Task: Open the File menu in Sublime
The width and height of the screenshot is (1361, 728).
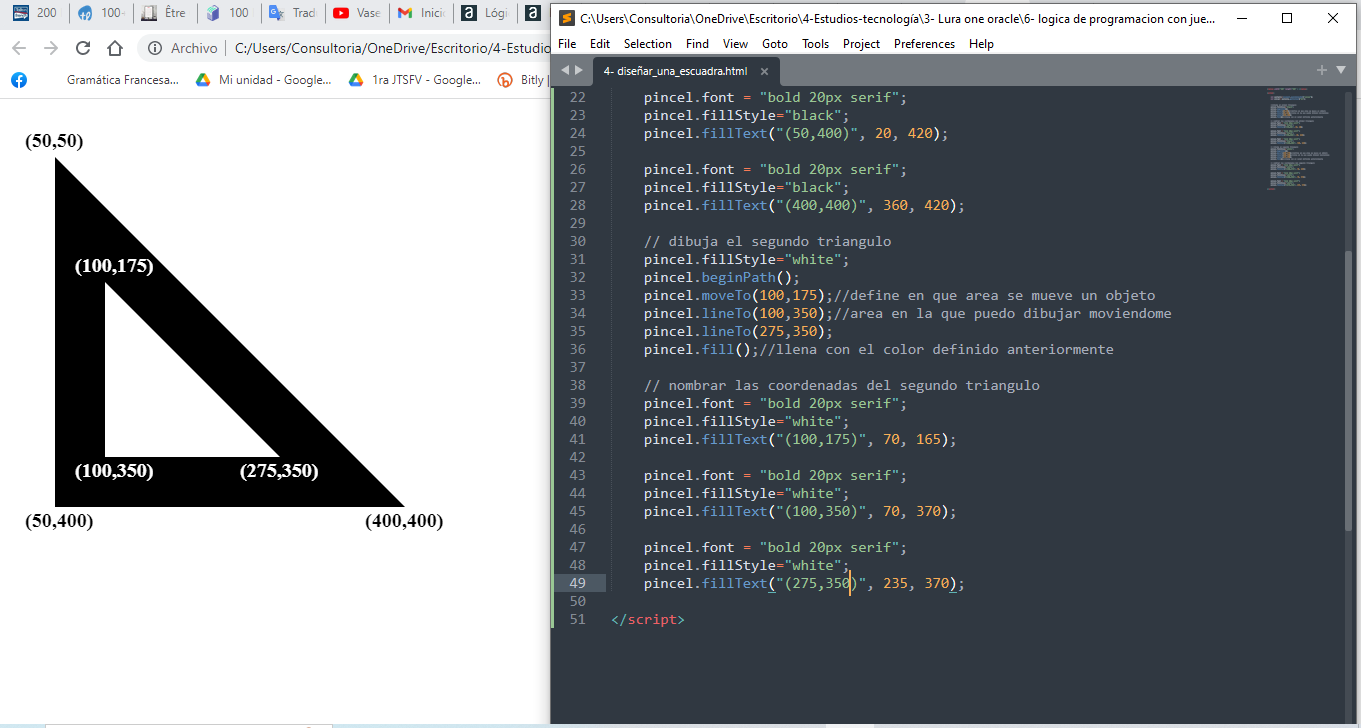Action: [x=567, y=44]
